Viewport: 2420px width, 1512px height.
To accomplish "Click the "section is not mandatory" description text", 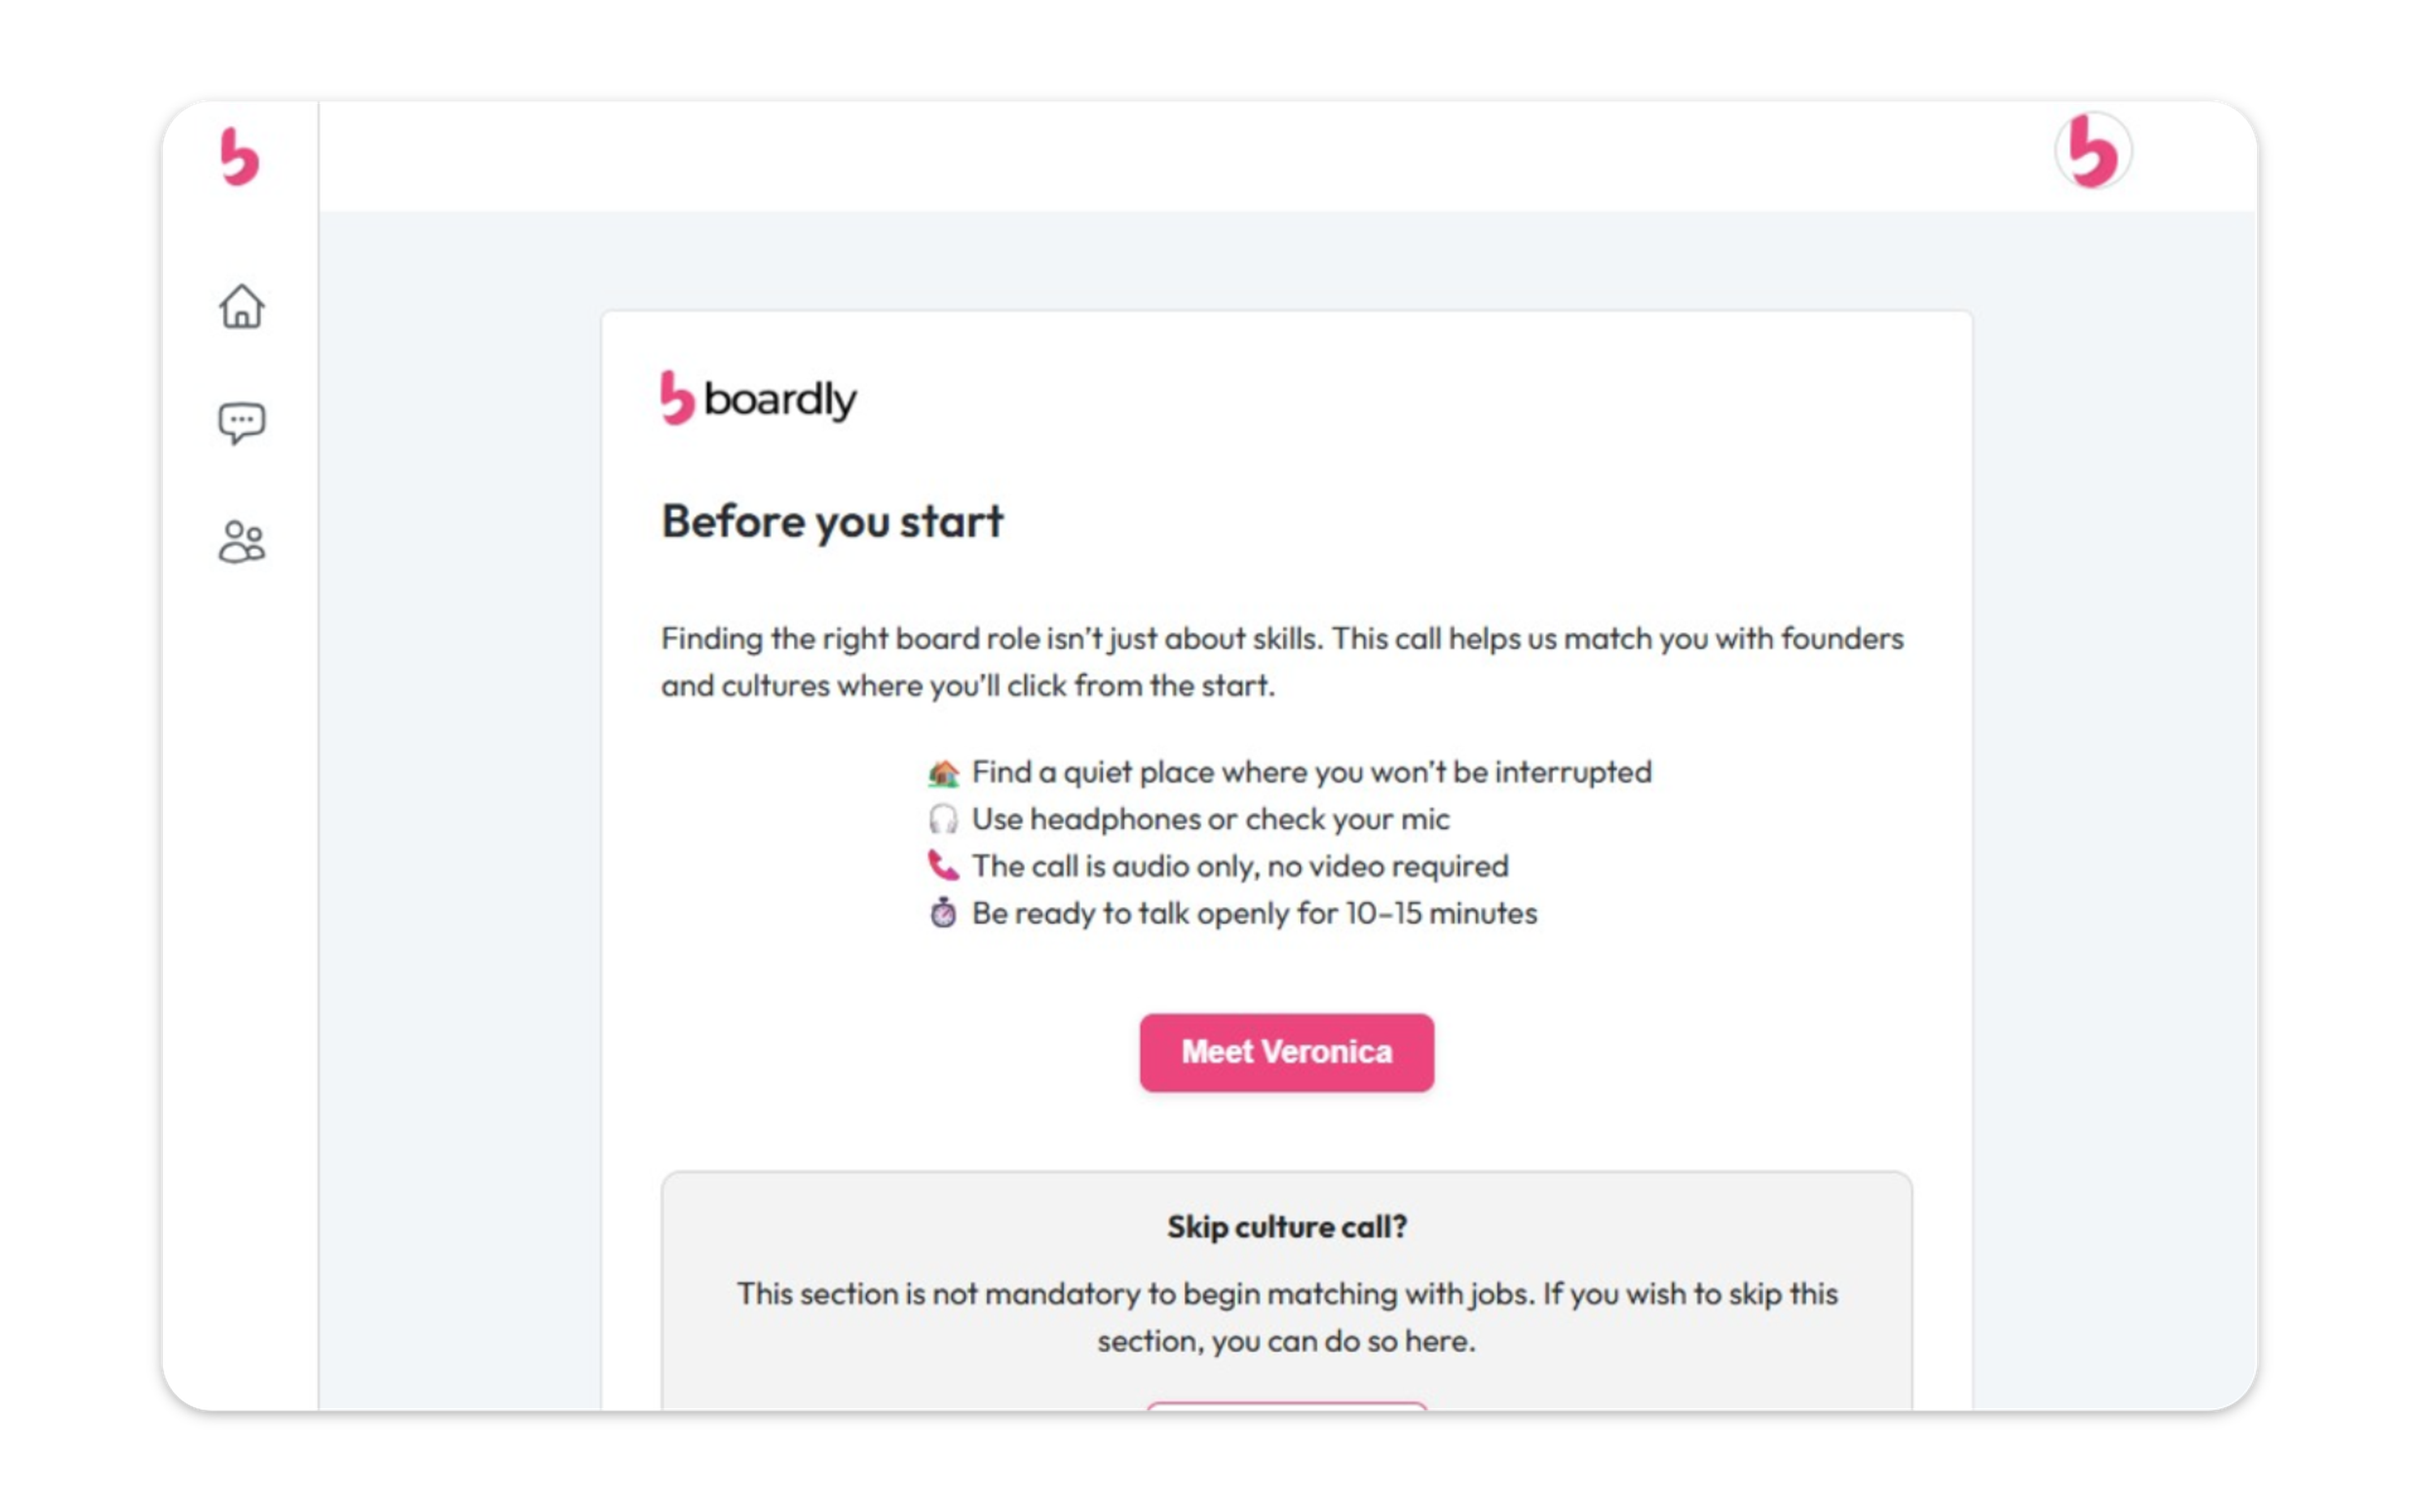I will point(1286,1317).
